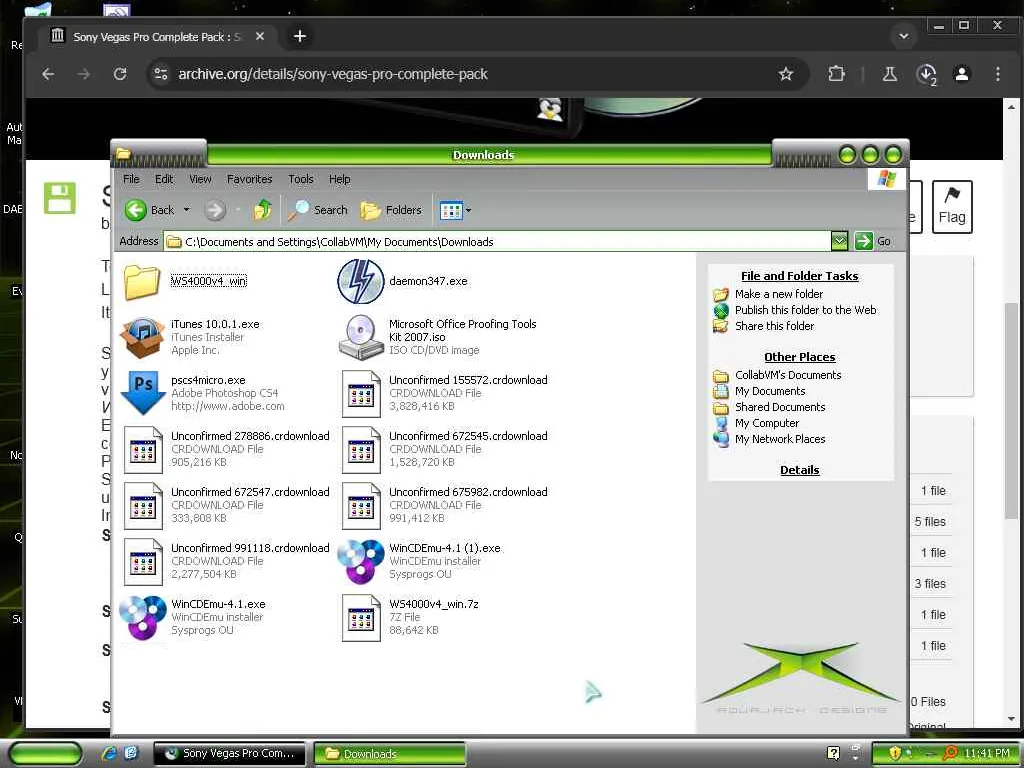Click the Flag button on archive.org page

(952, 207)
